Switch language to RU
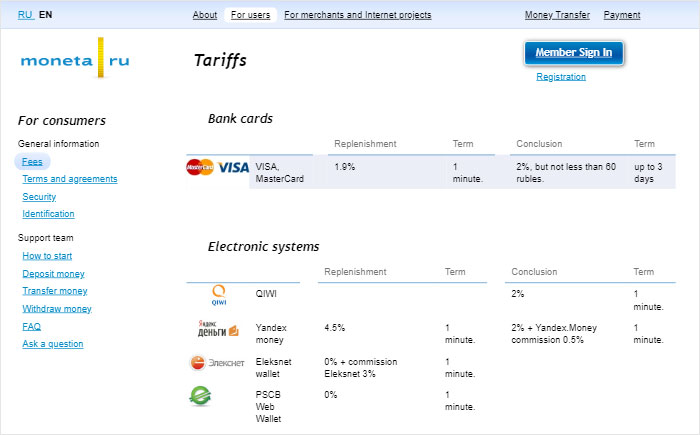Viewport: 700px width, 435px height. [x=25, y=15]
